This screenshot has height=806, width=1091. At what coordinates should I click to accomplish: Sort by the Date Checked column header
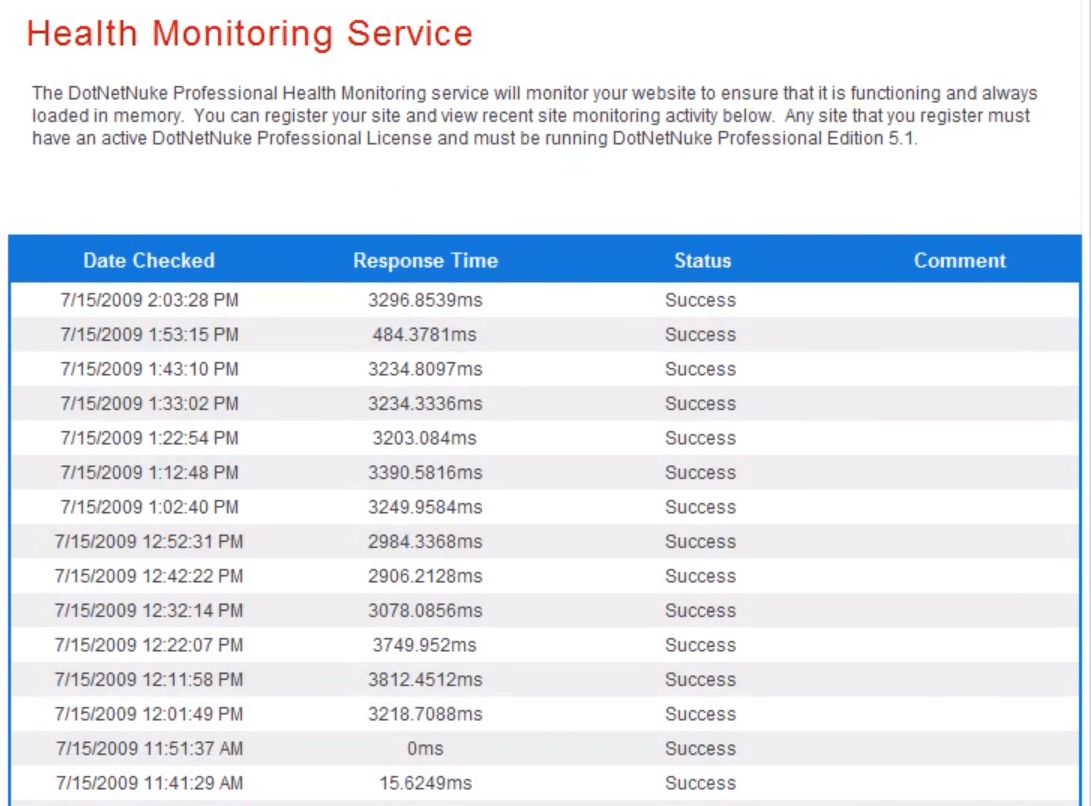pyautogui.click(x=148, y=260)
